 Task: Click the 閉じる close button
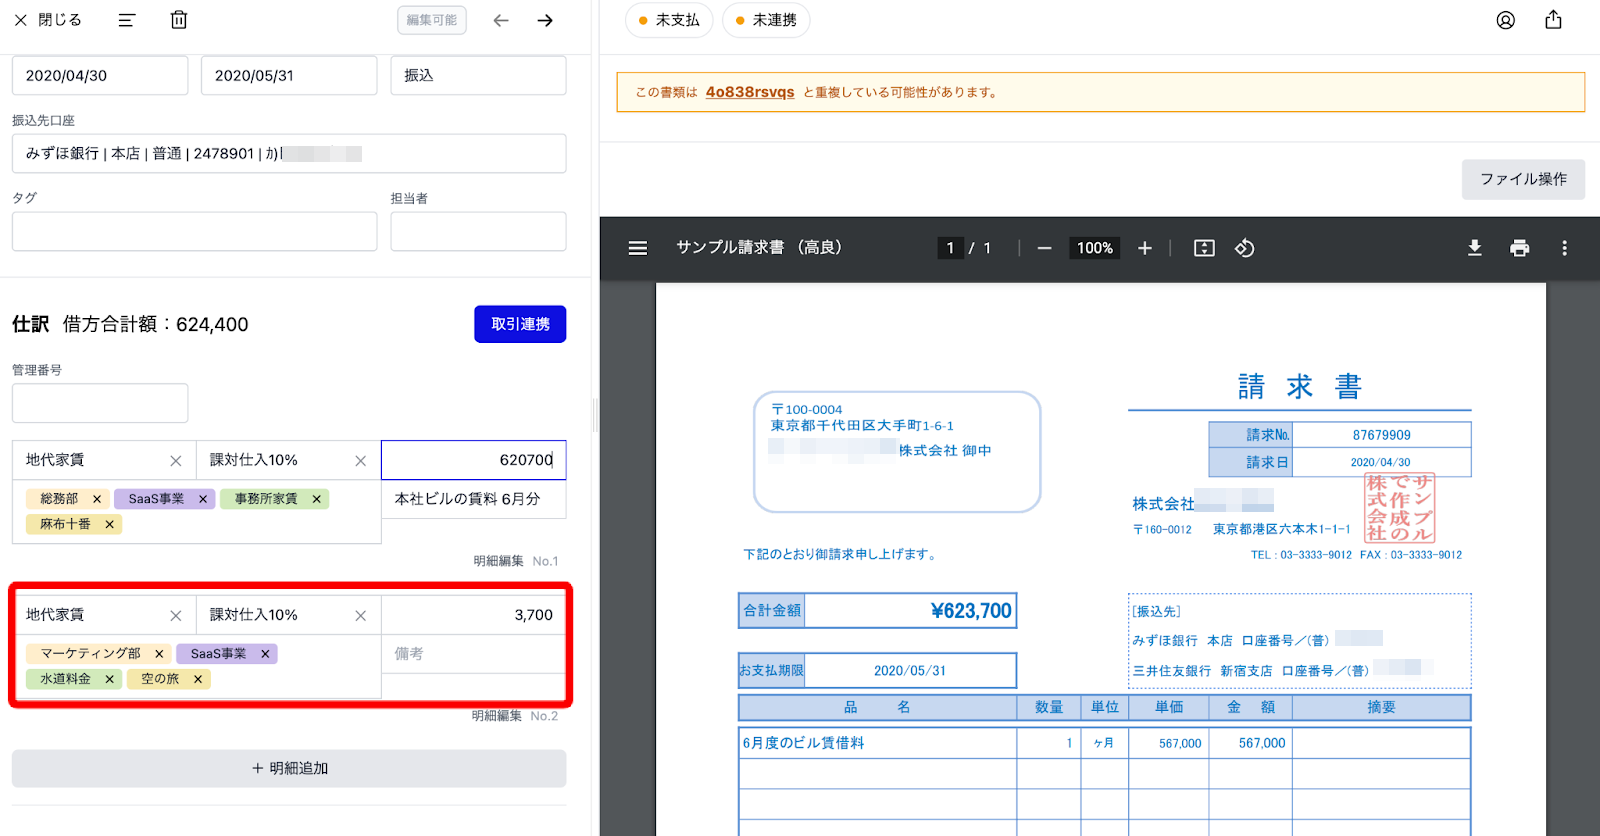pos(48,20)
